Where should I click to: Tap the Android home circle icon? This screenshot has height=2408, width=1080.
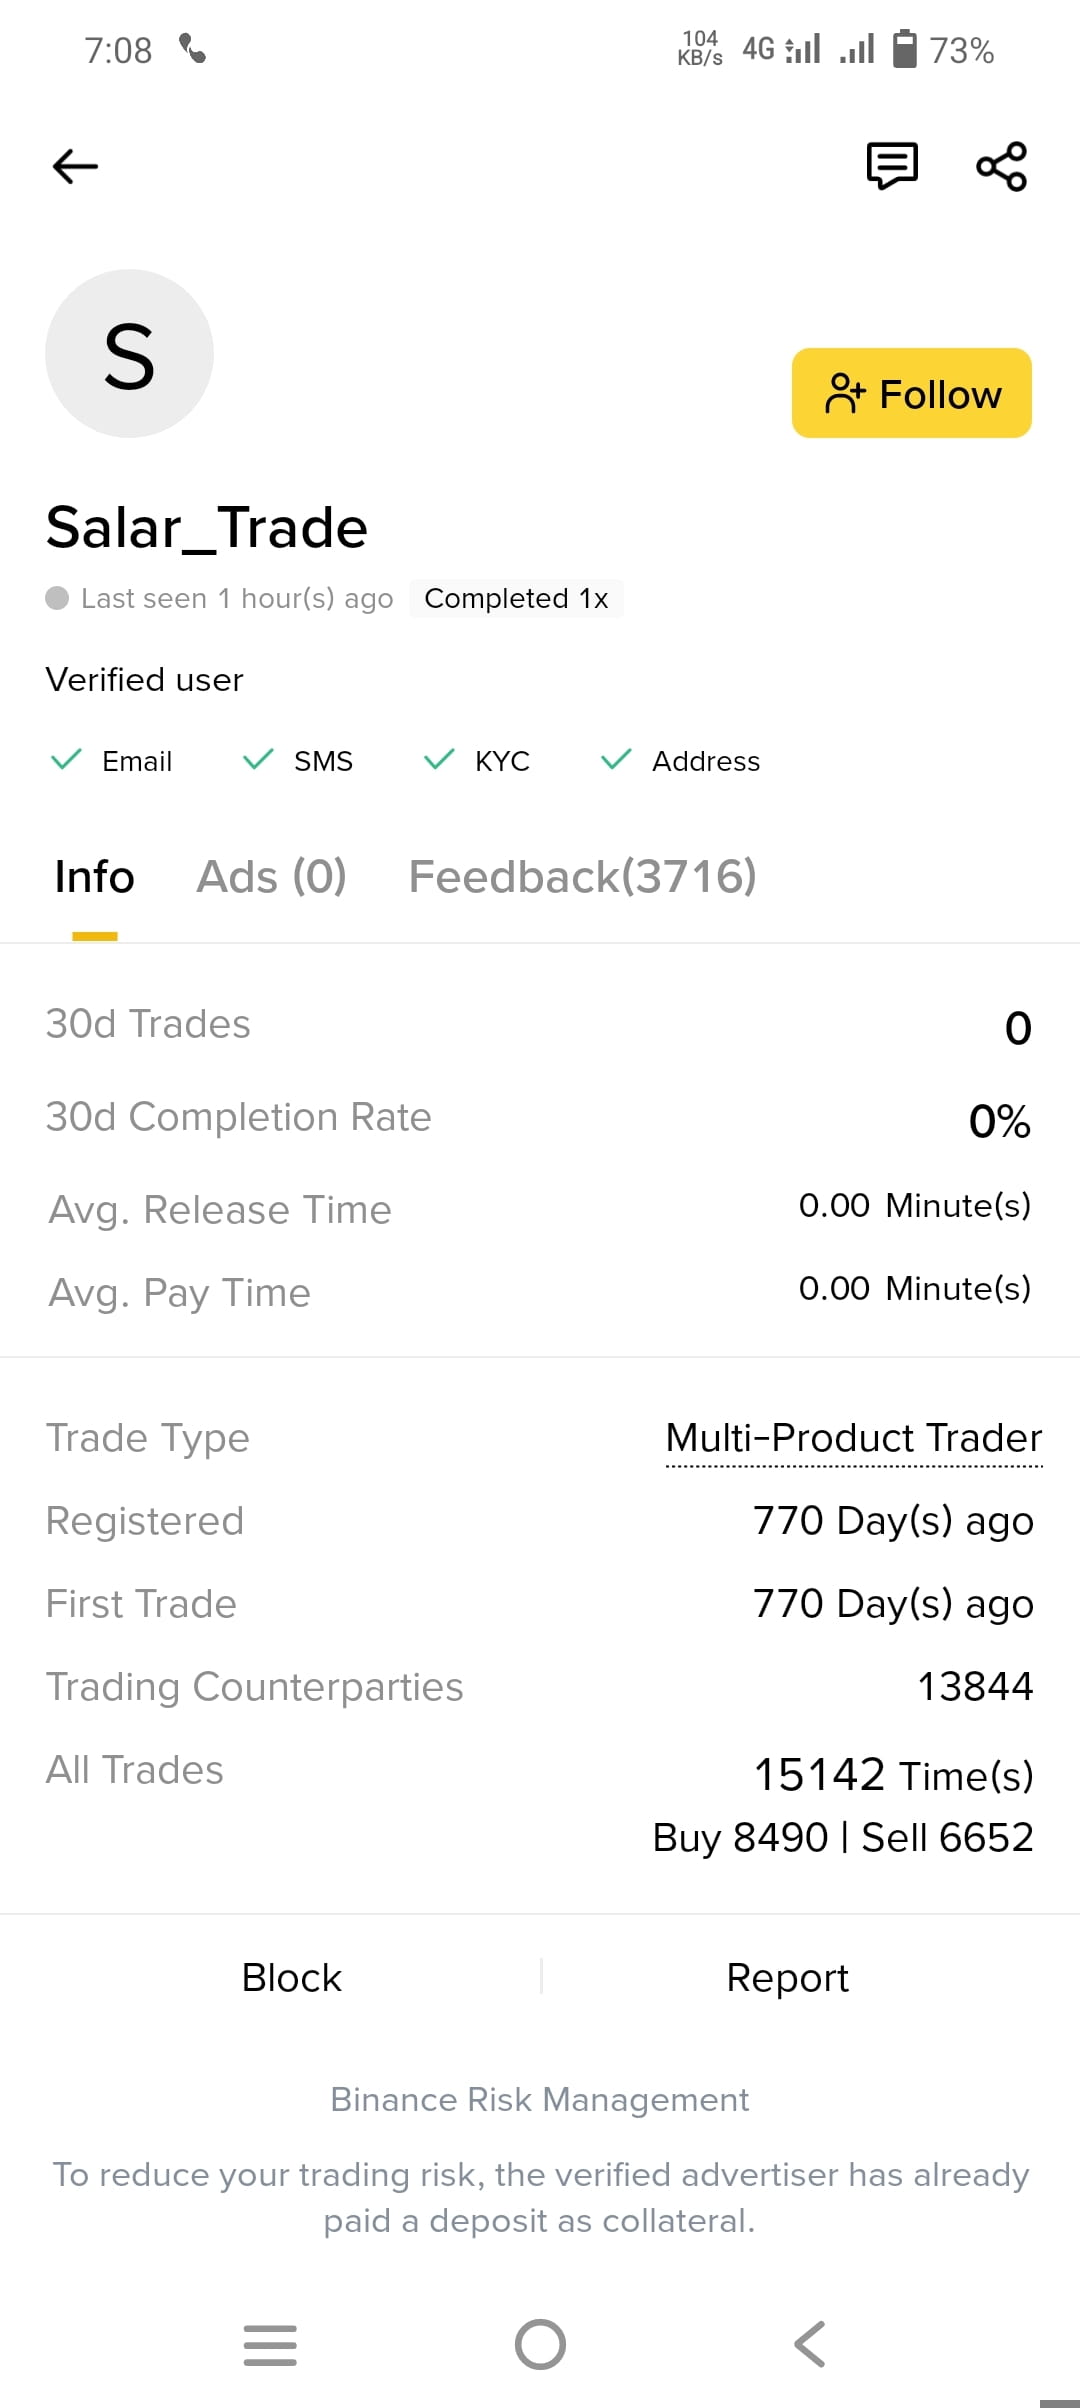[x=540, y=2345]
